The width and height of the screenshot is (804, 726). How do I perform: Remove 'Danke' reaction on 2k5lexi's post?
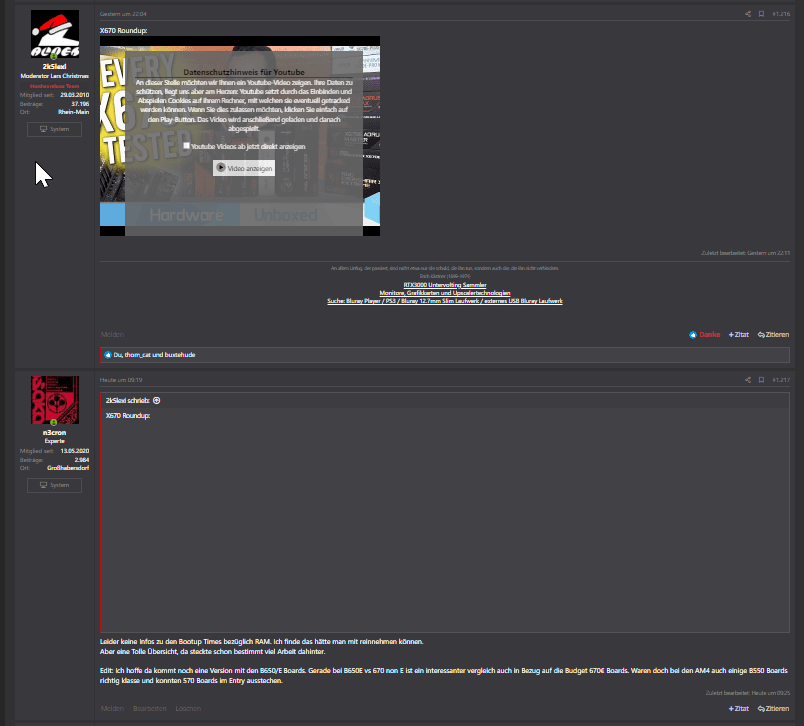(x=705, y=335)
